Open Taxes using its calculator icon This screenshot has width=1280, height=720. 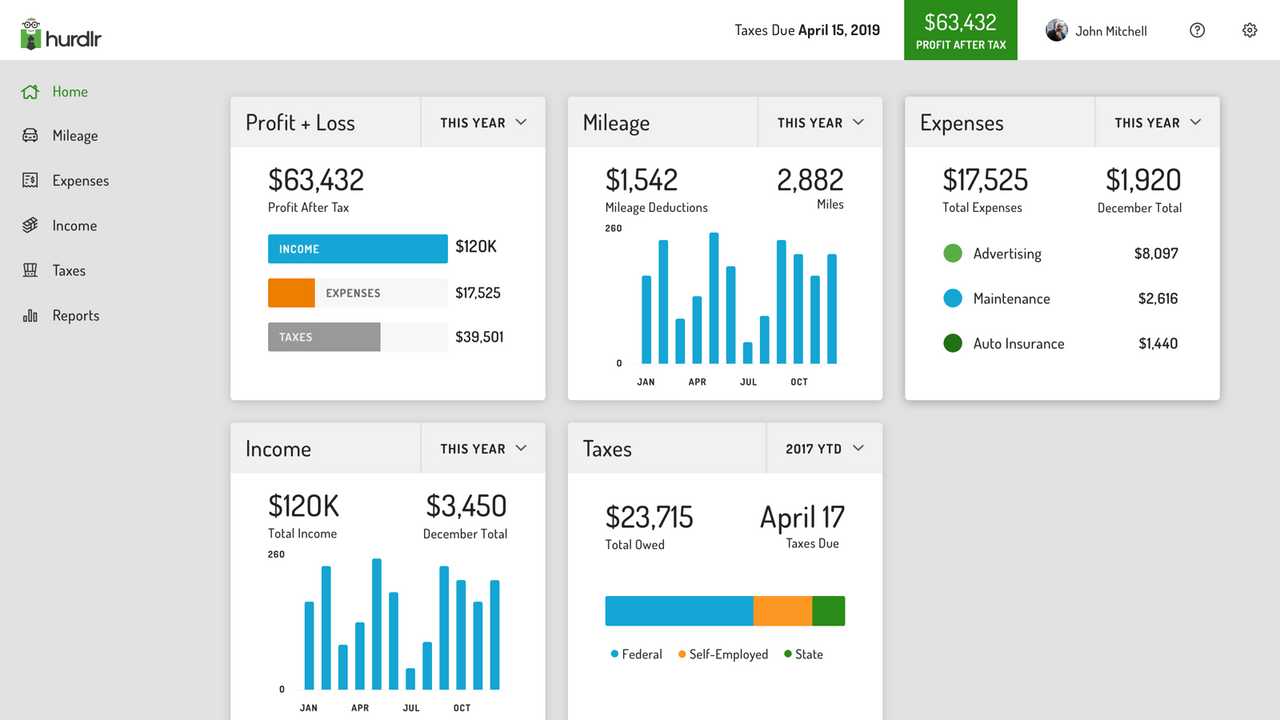pos(29,270)
